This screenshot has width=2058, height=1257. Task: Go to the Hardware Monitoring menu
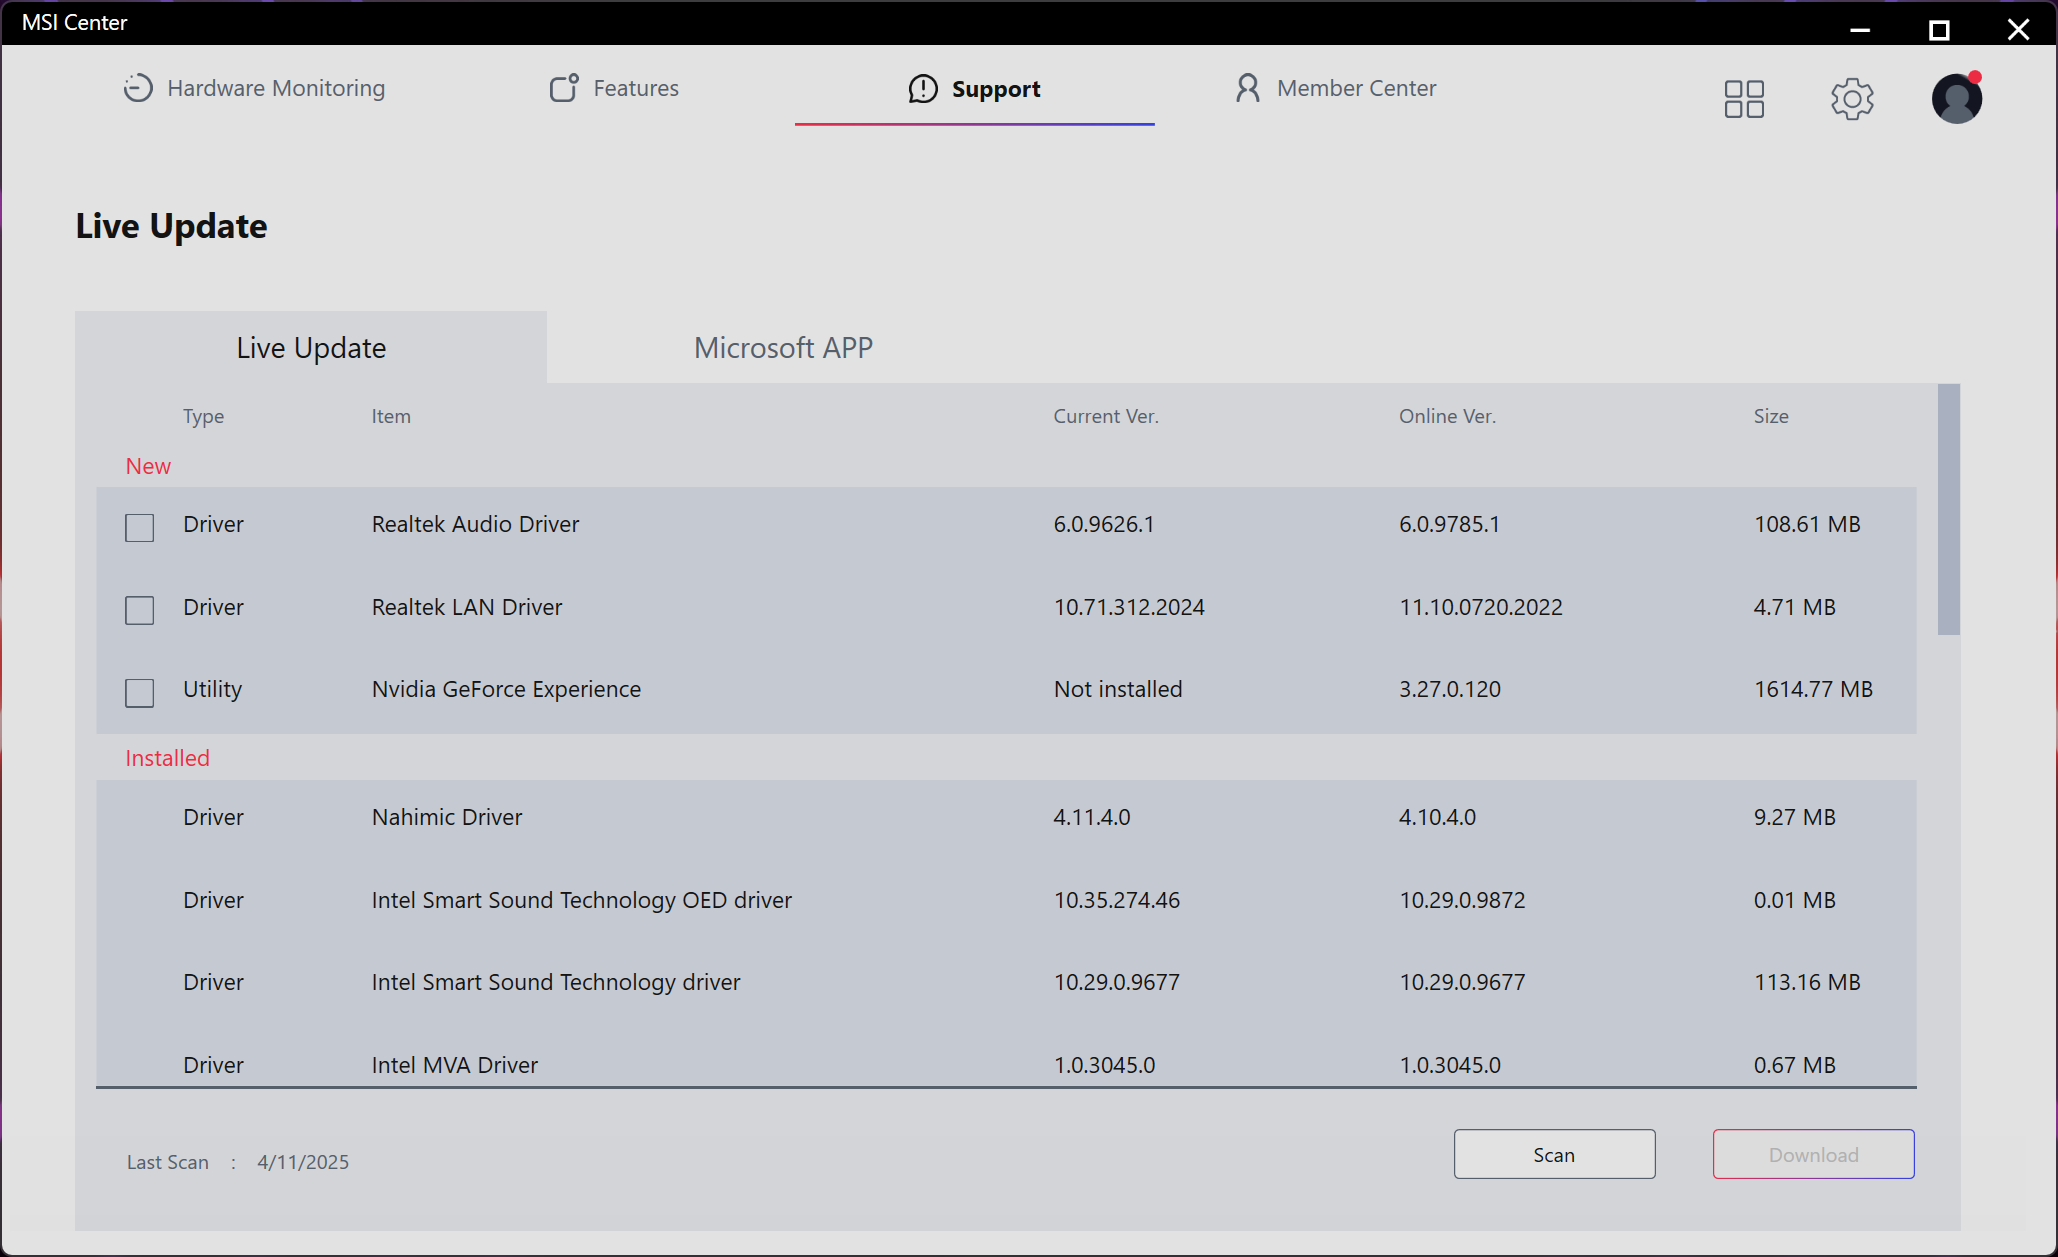(275, 88)
